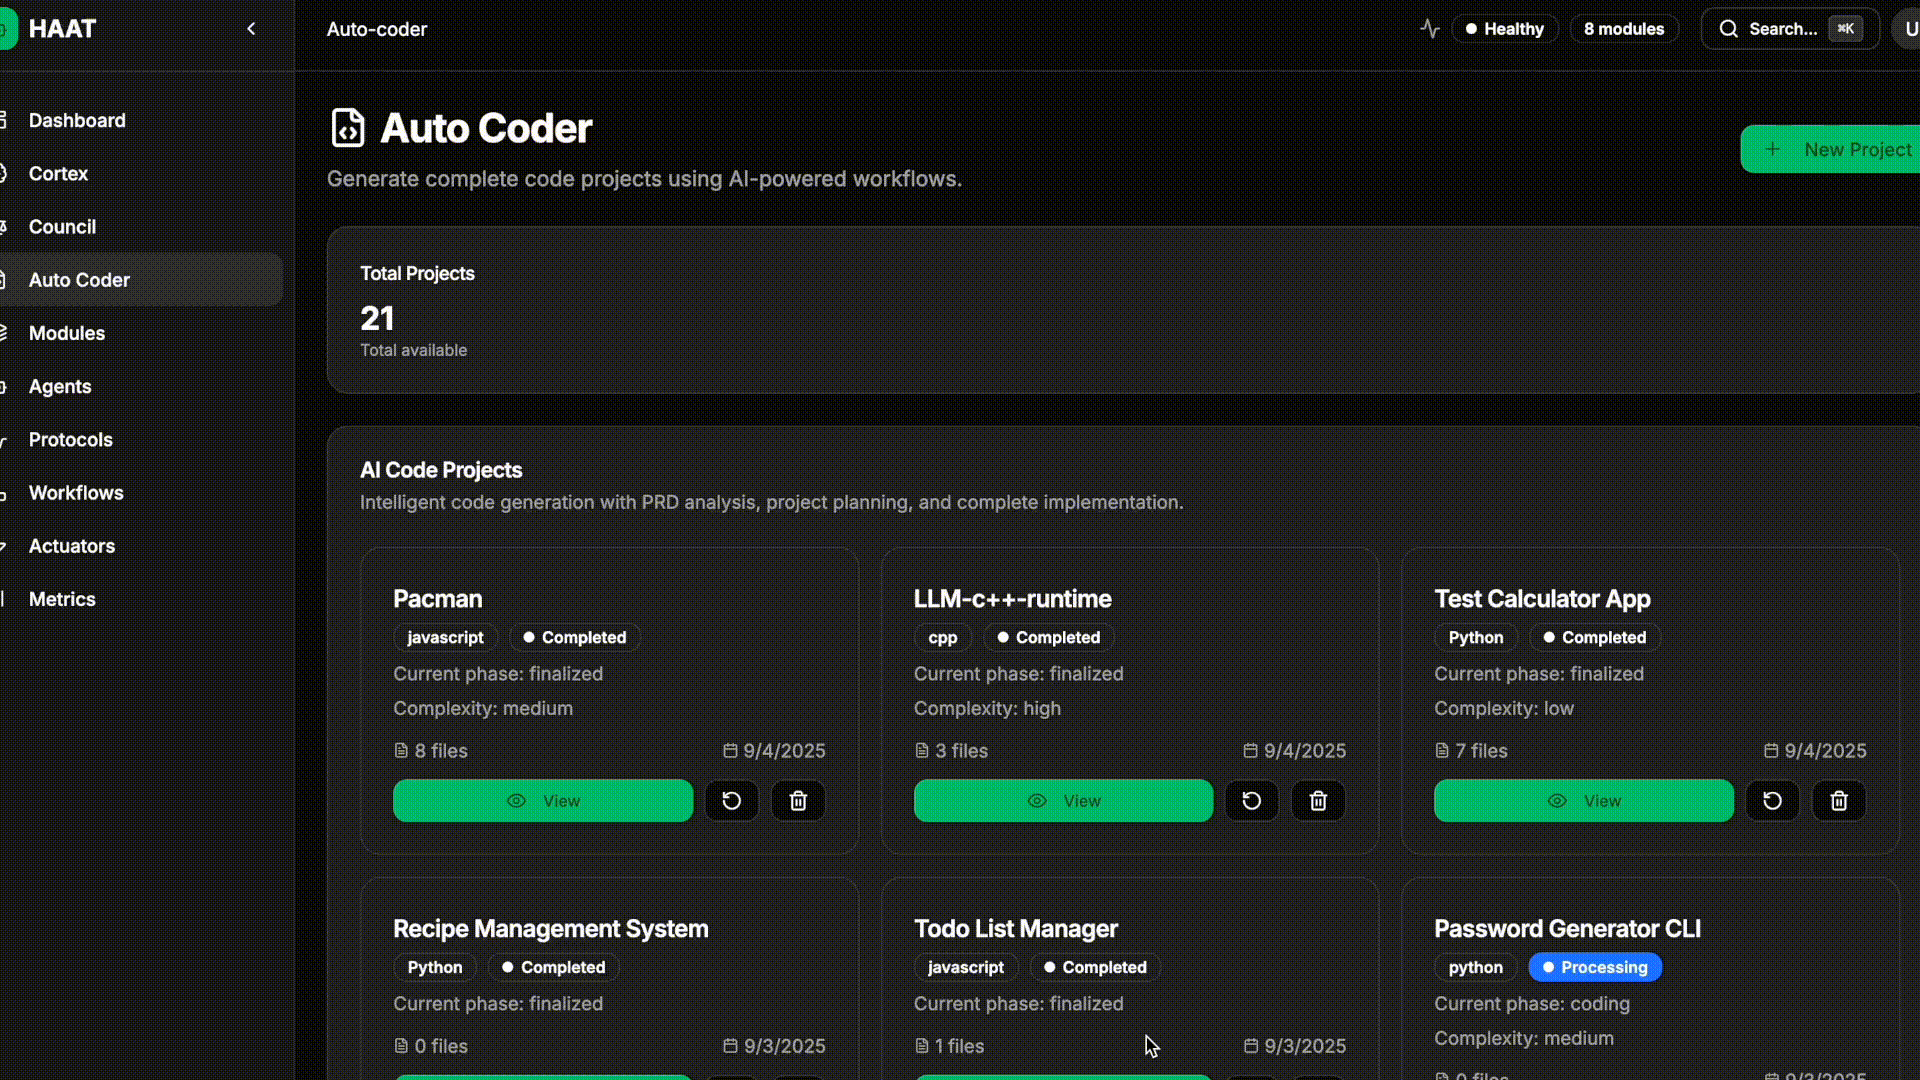This screenshot has height=1080, width=1920.
Task: Open the Test Calculator App view
Action: (1583, 801)
